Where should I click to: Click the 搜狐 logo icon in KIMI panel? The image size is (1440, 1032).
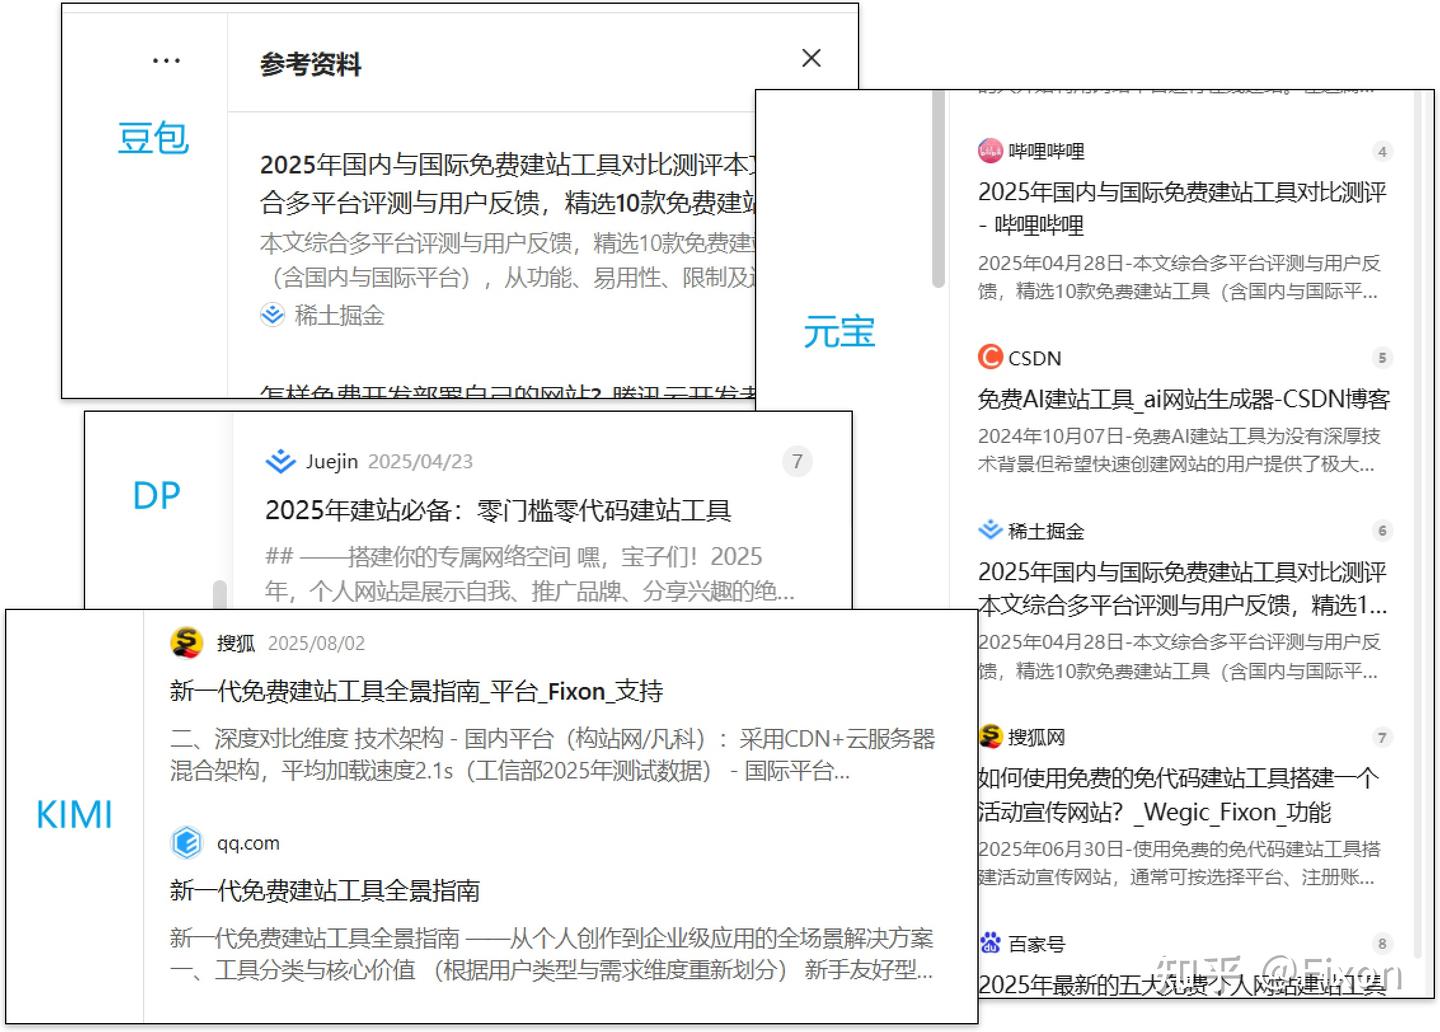click(x=187, y=643)
